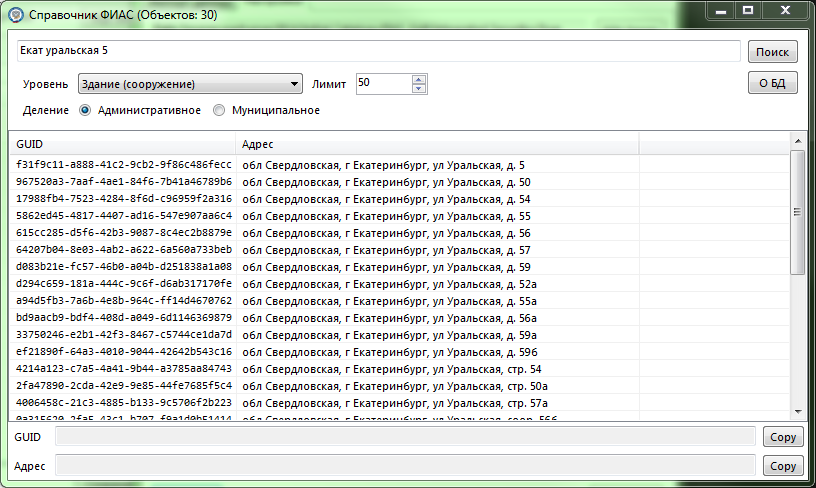The image size is (816, 488).
Task: Maximize the Справочник ФИАС window
Action: point(747,10)
